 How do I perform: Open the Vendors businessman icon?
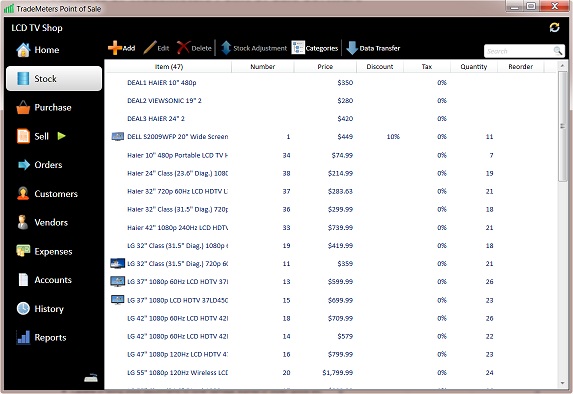(x=23, y=222)
